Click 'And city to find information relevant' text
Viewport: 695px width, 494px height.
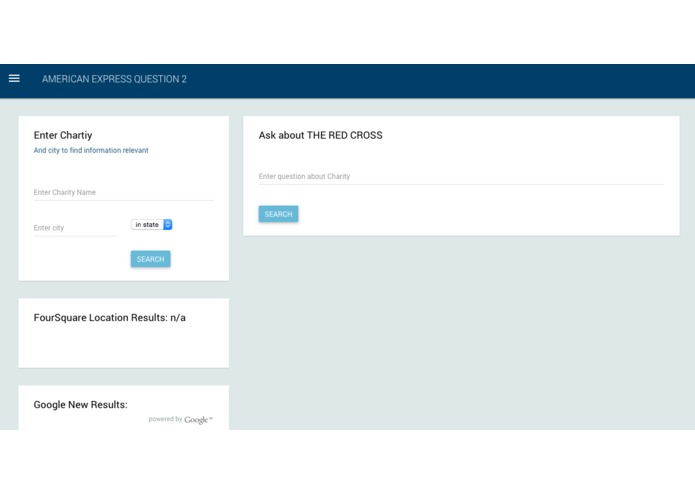click(91, 150)
